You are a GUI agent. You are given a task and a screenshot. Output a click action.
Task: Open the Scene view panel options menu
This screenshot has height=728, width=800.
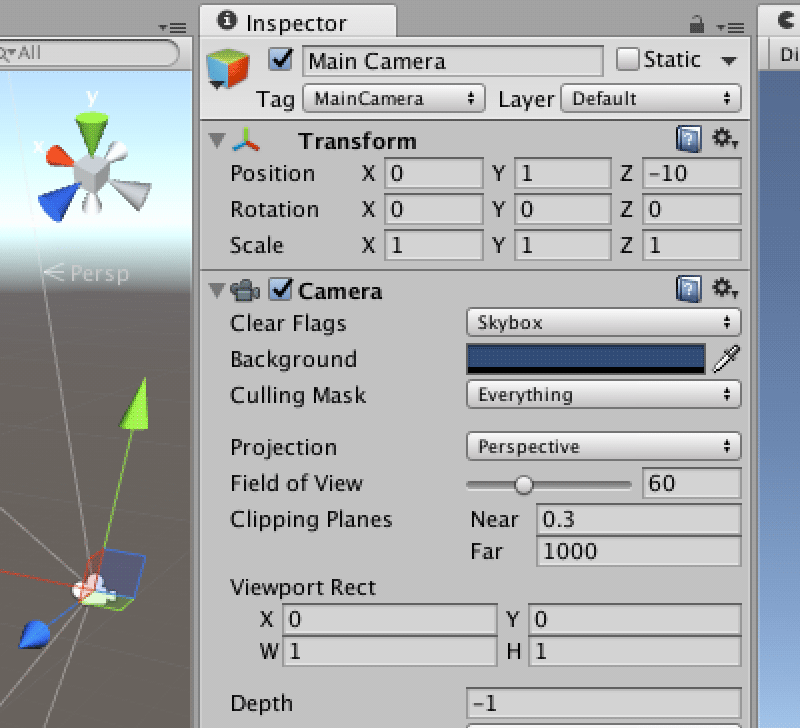[172, 27]
